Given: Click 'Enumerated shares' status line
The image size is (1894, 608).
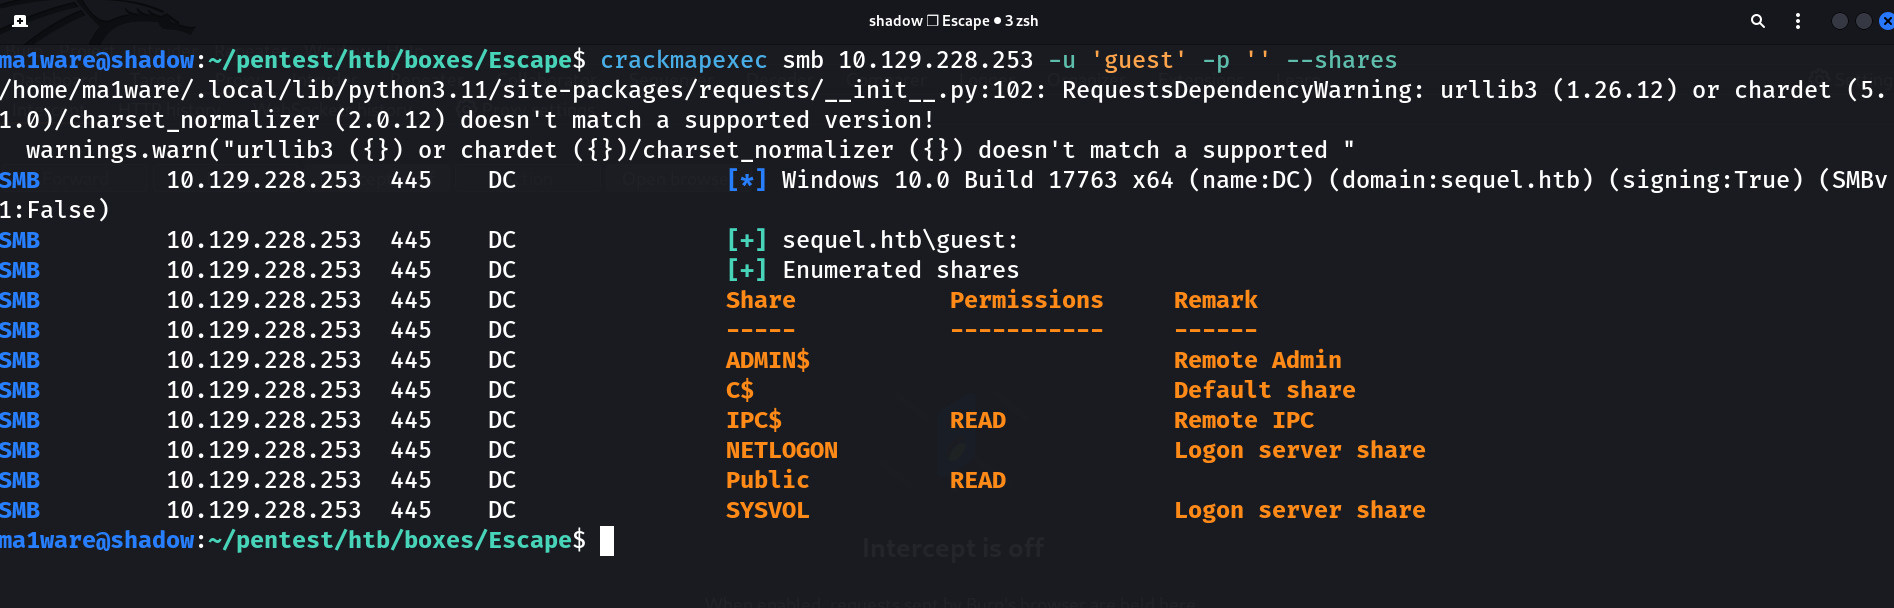Looking at the screenshot, I should tap(901, 270).
